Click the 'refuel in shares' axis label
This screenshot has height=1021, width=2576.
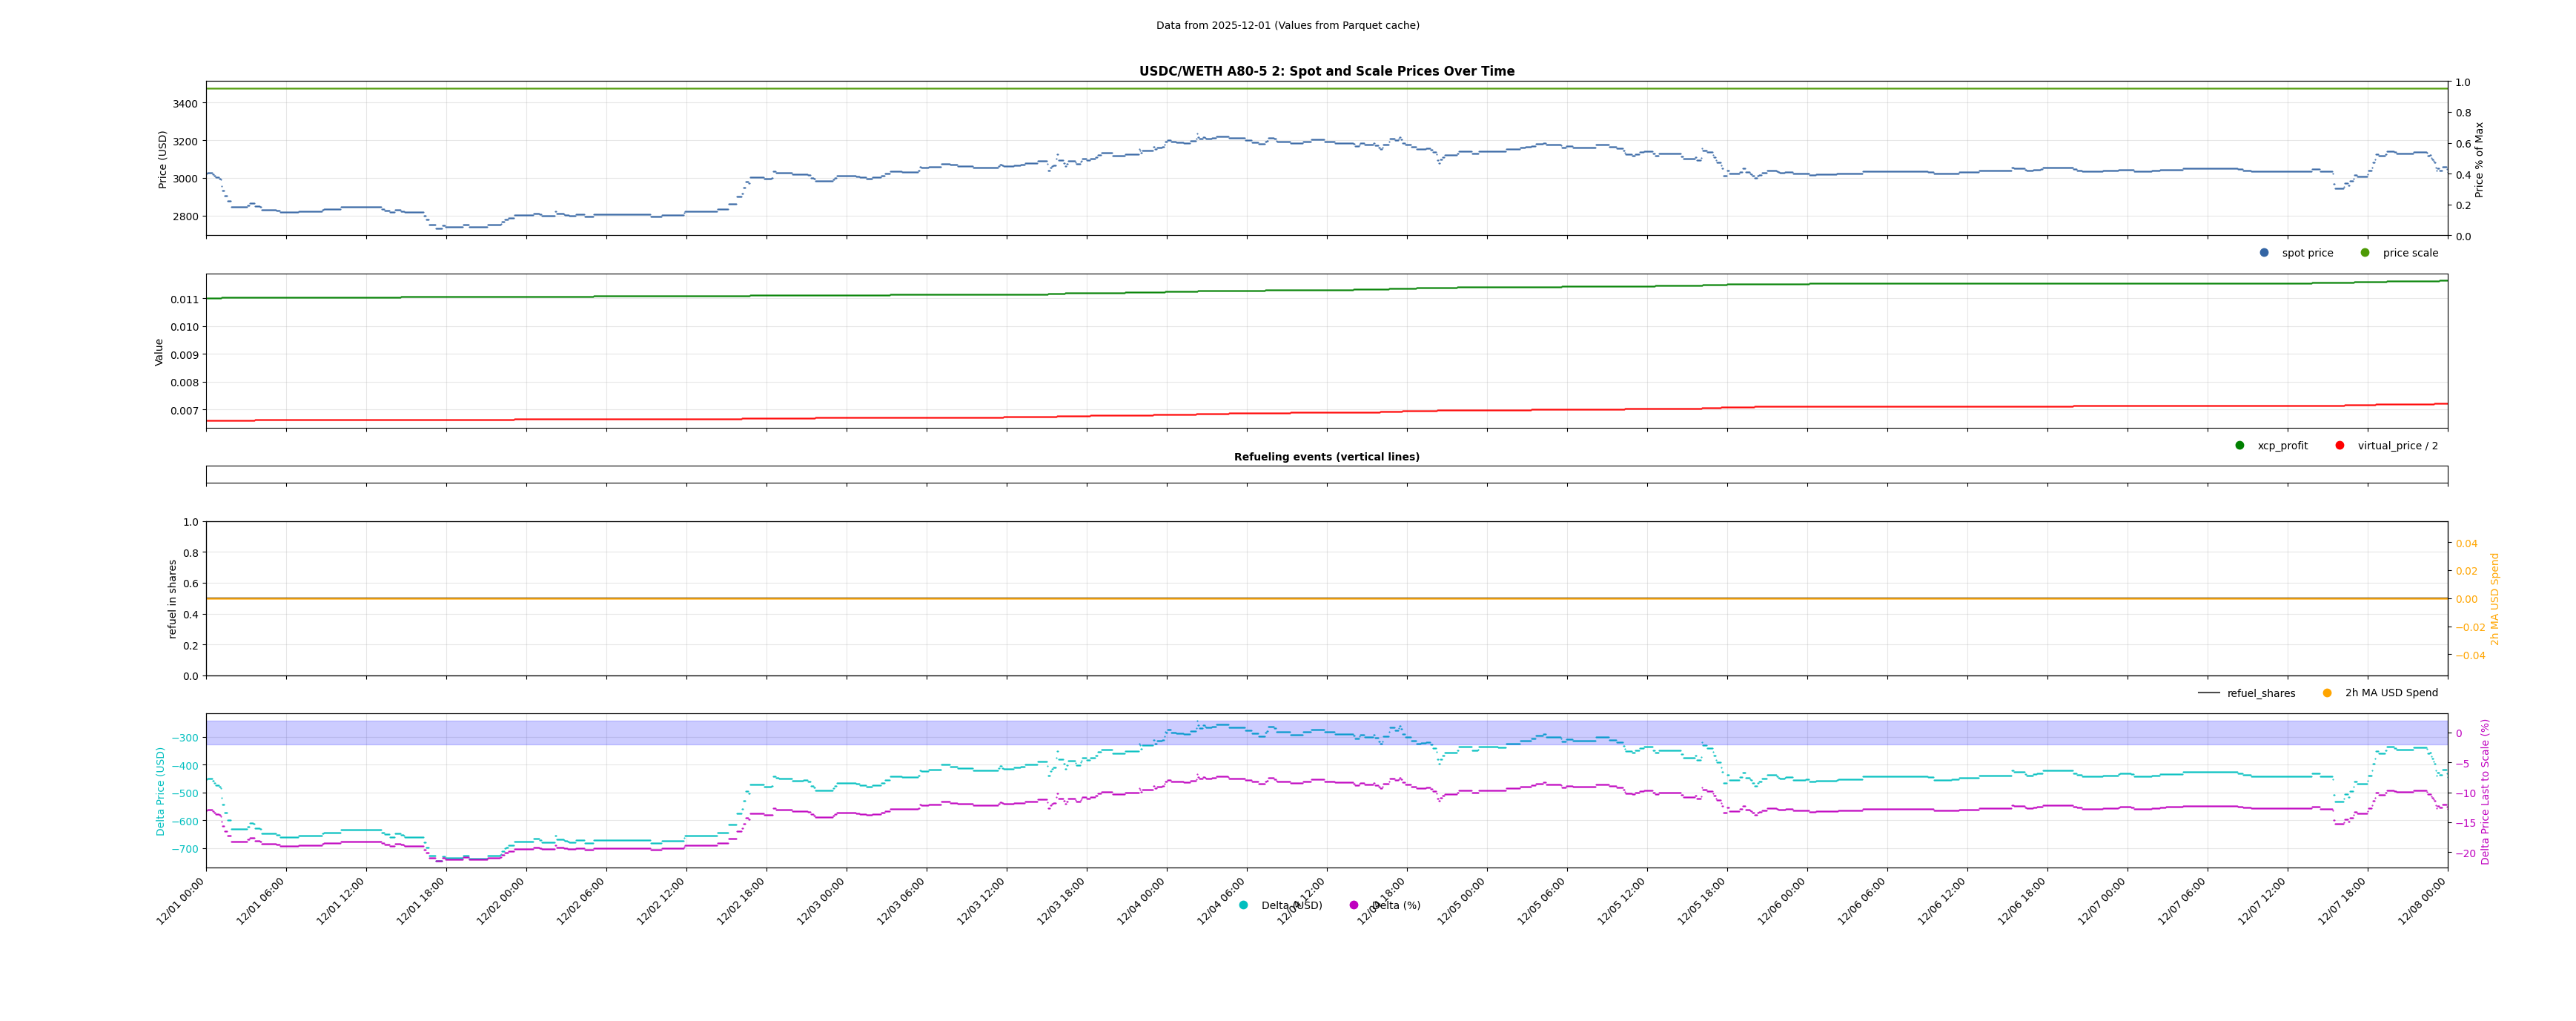[x=172, y=598]
